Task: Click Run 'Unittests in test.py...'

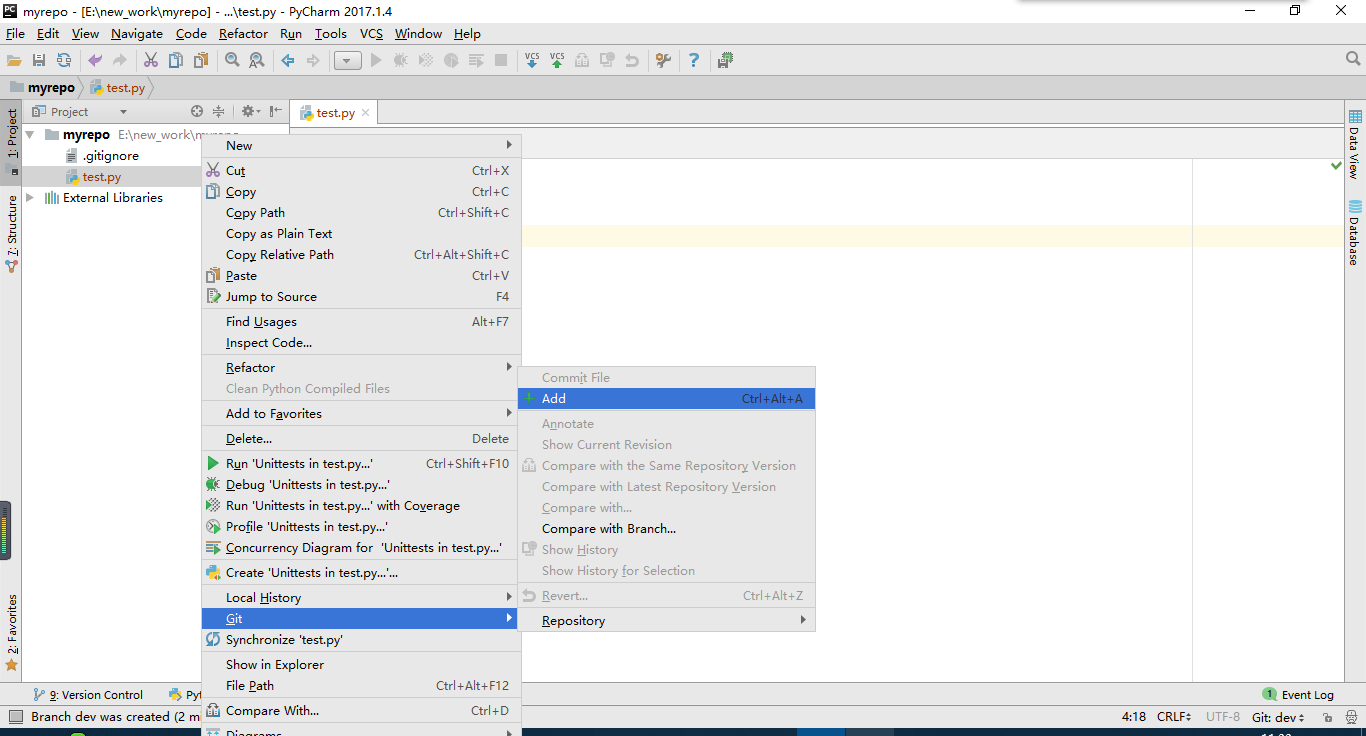Action: [361, 463]
